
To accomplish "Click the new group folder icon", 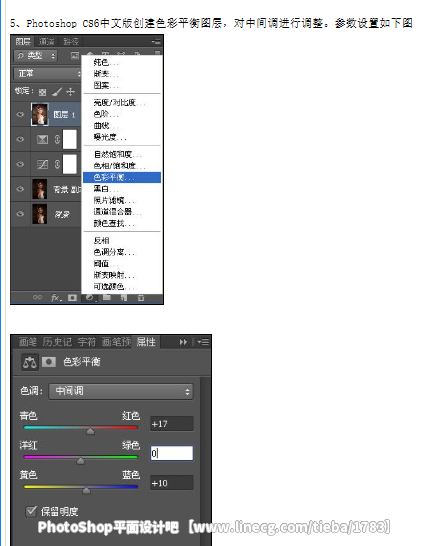I will tap(107, 297).
